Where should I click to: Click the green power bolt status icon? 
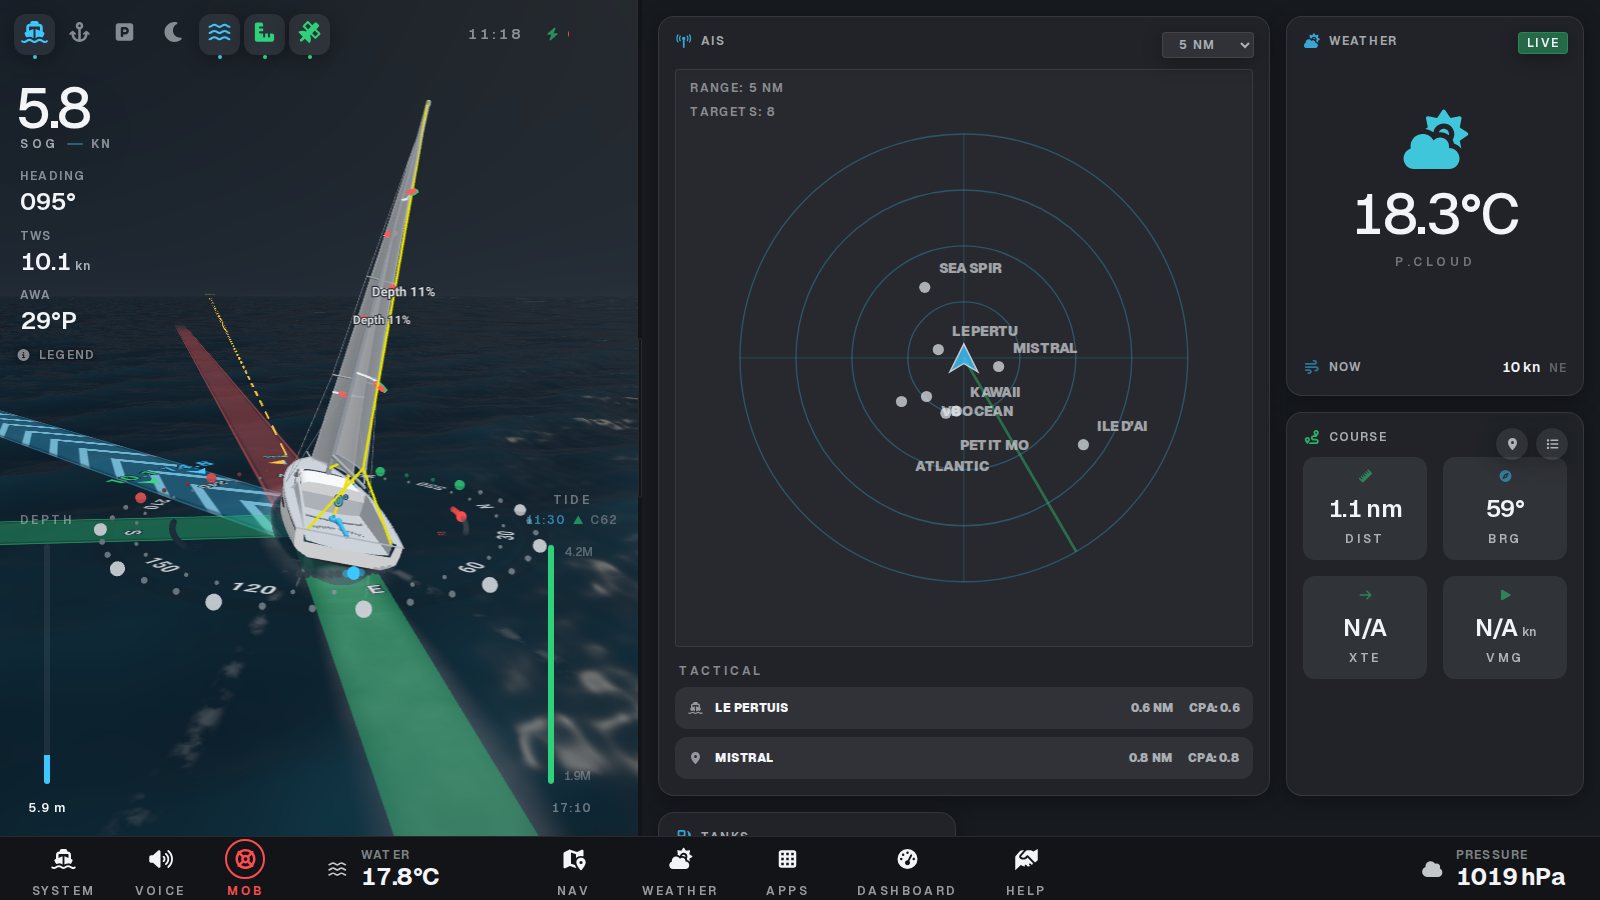[x=552, y=34]
